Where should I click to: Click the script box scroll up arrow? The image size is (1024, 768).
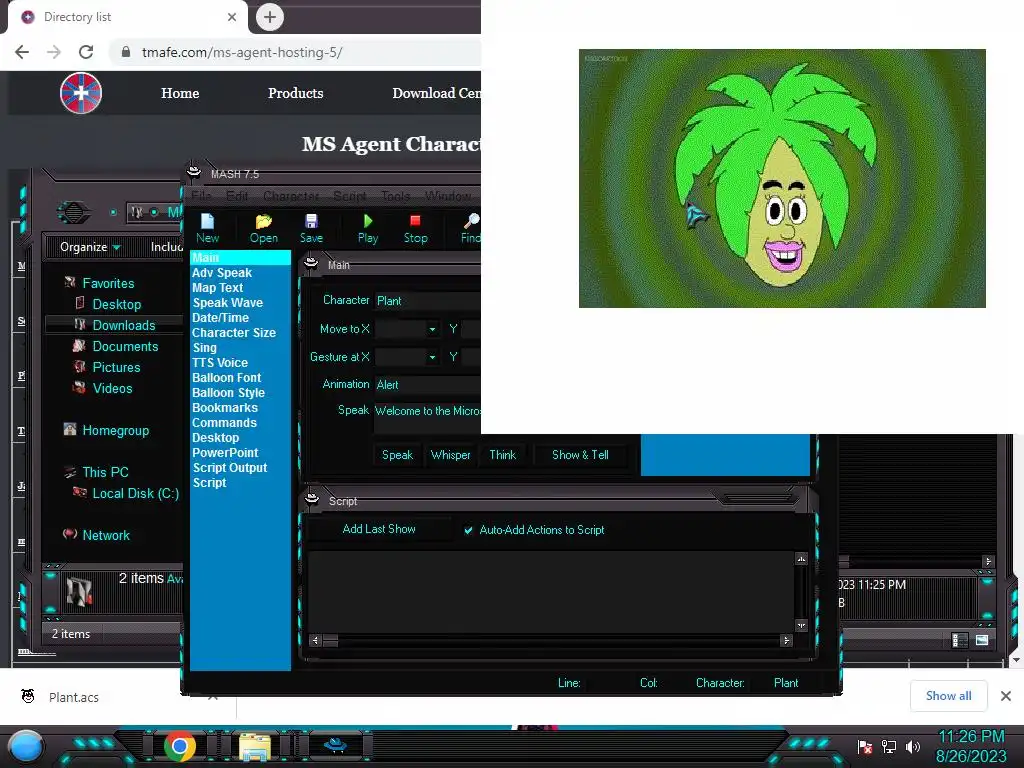801,559
